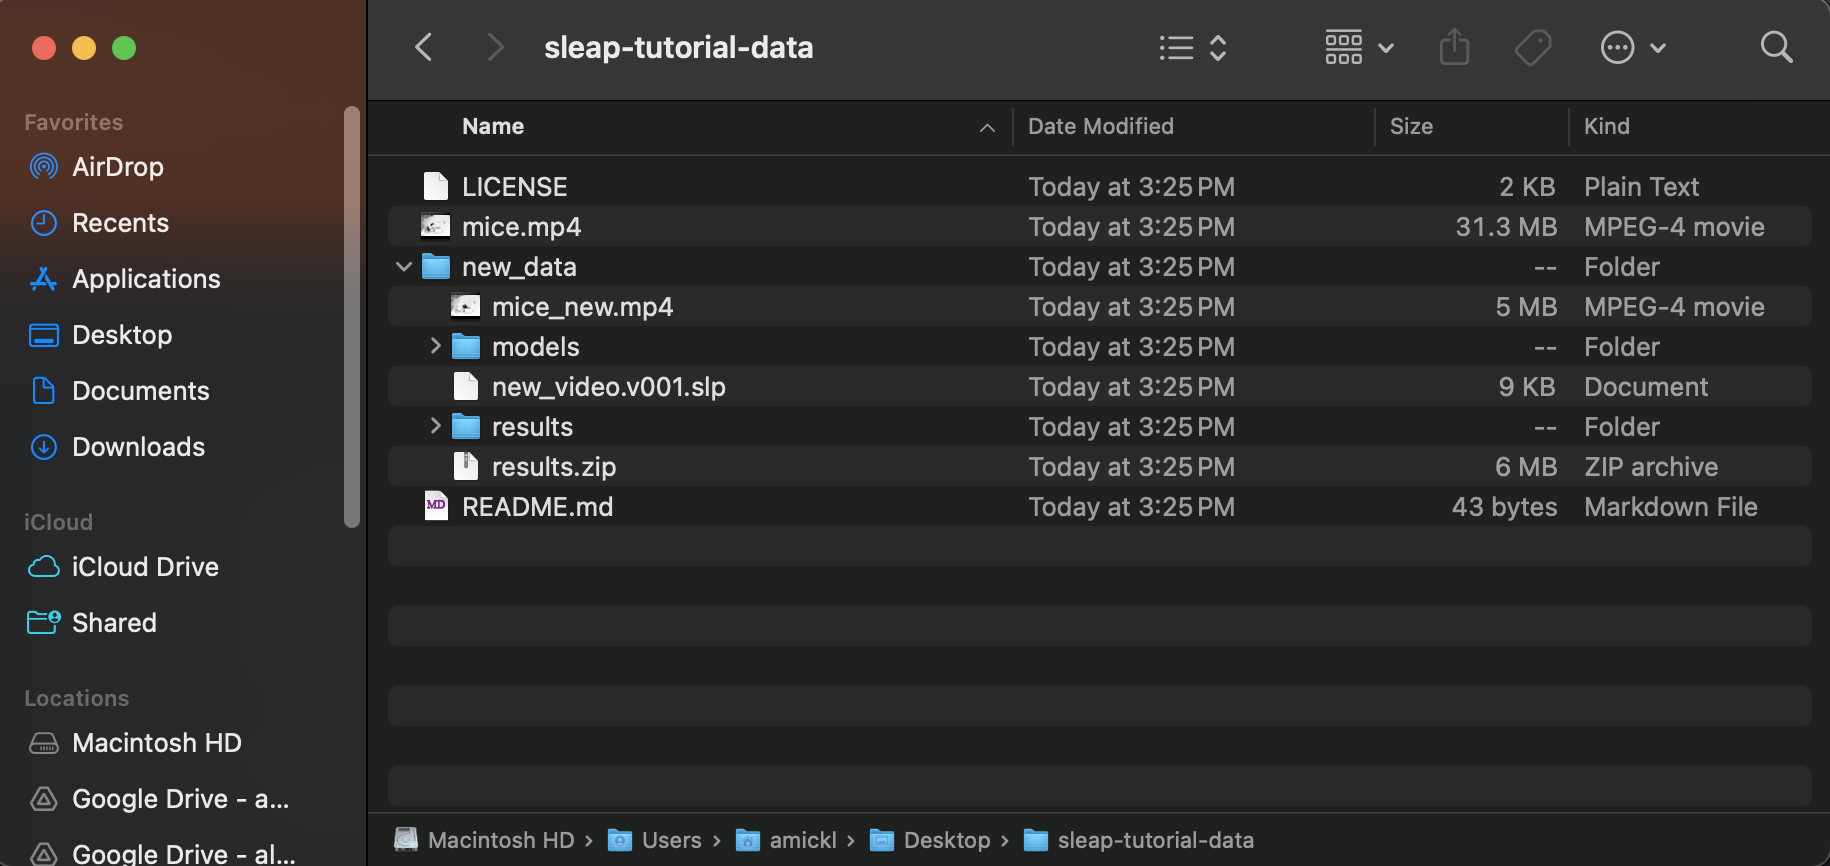Expand the models folder

pos(435,346)
